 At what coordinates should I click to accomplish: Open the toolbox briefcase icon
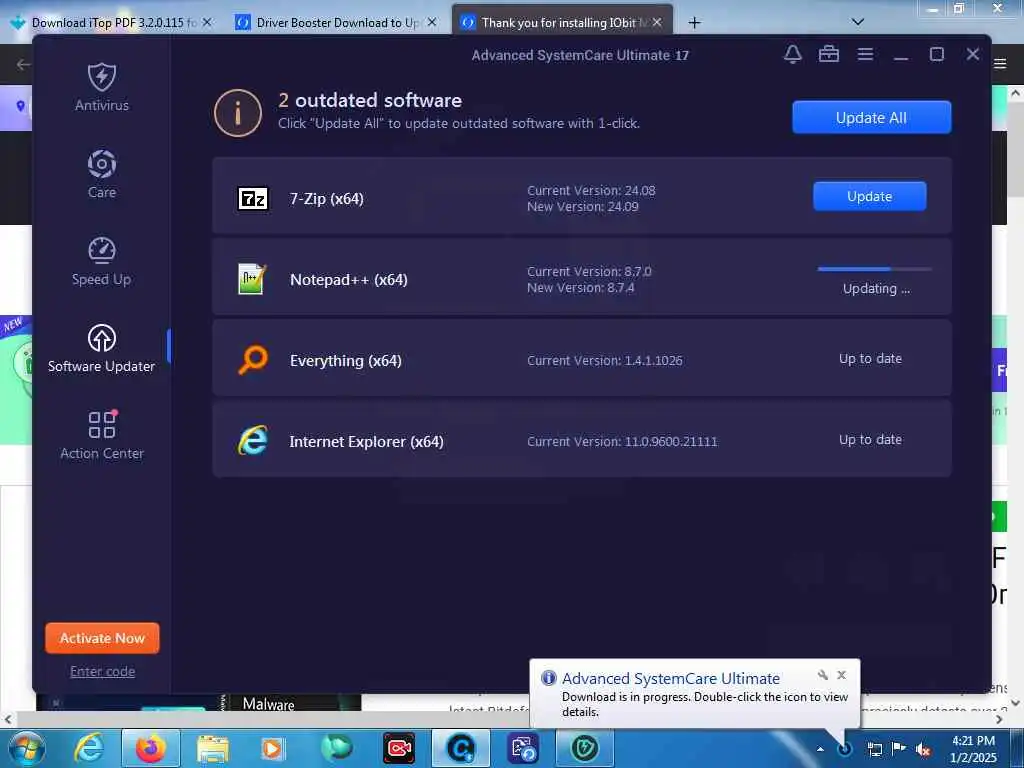829,54
